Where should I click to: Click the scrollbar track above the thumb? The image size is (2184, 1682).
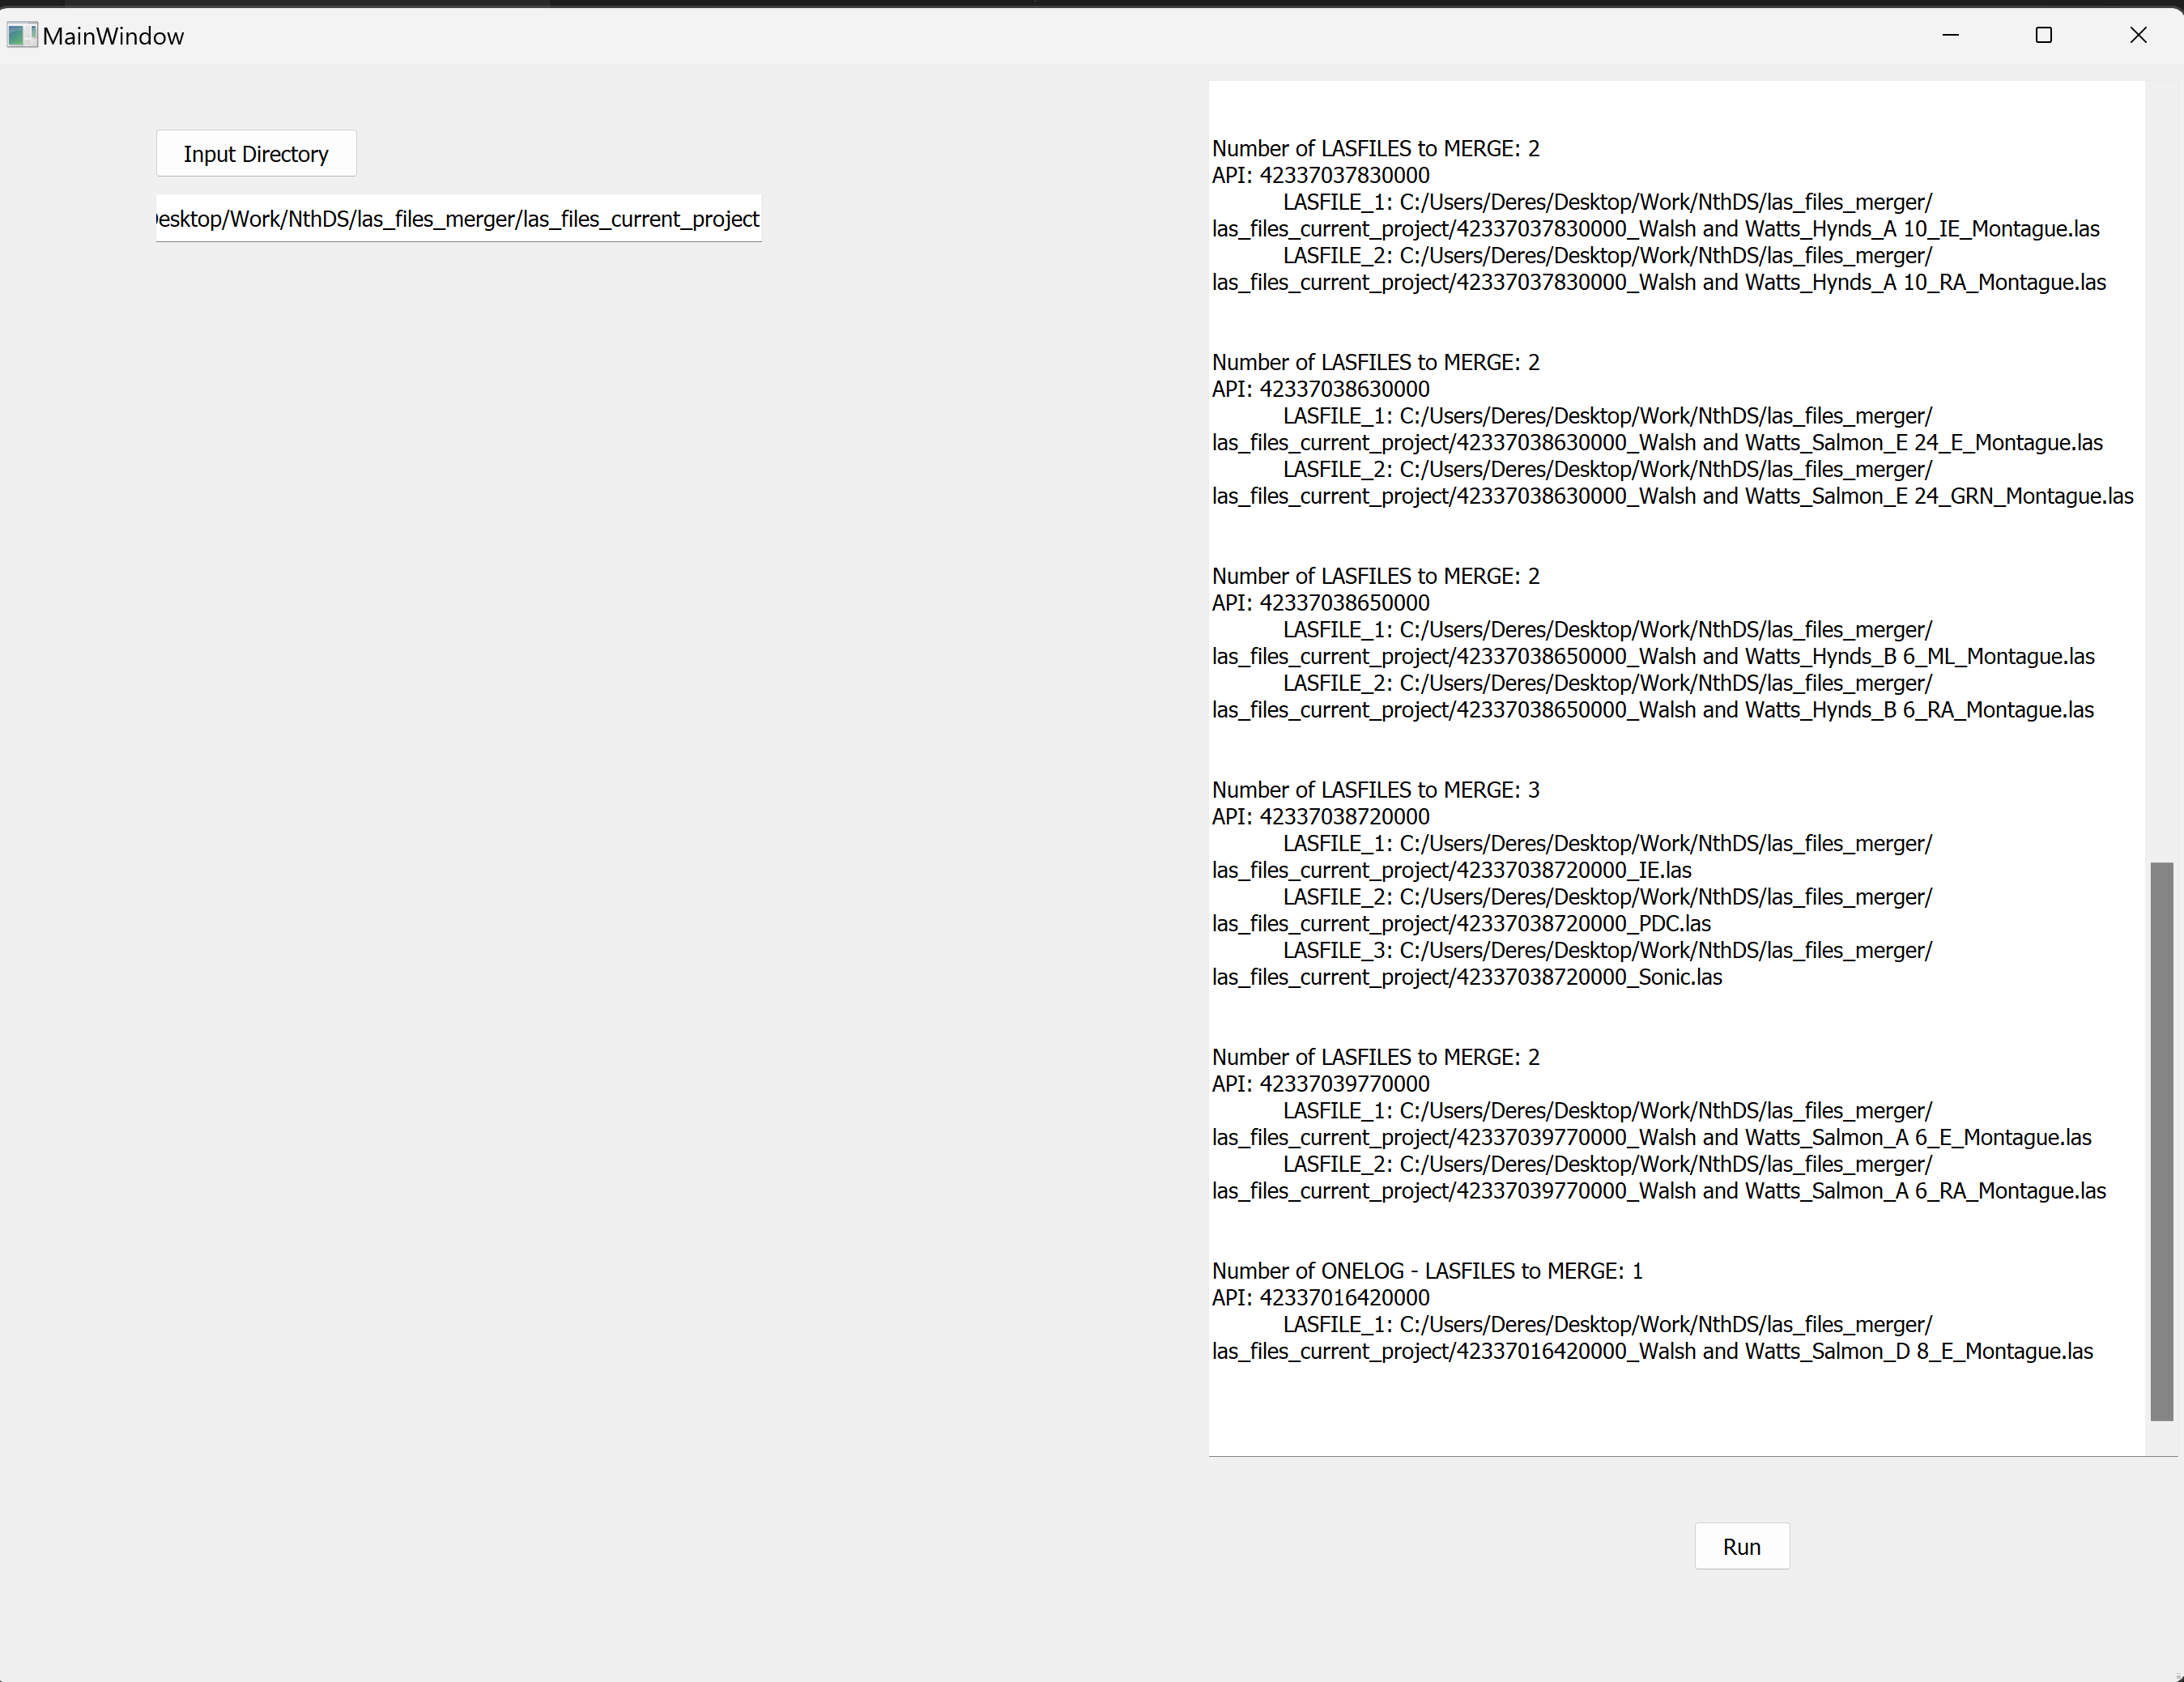[2161, 470]
